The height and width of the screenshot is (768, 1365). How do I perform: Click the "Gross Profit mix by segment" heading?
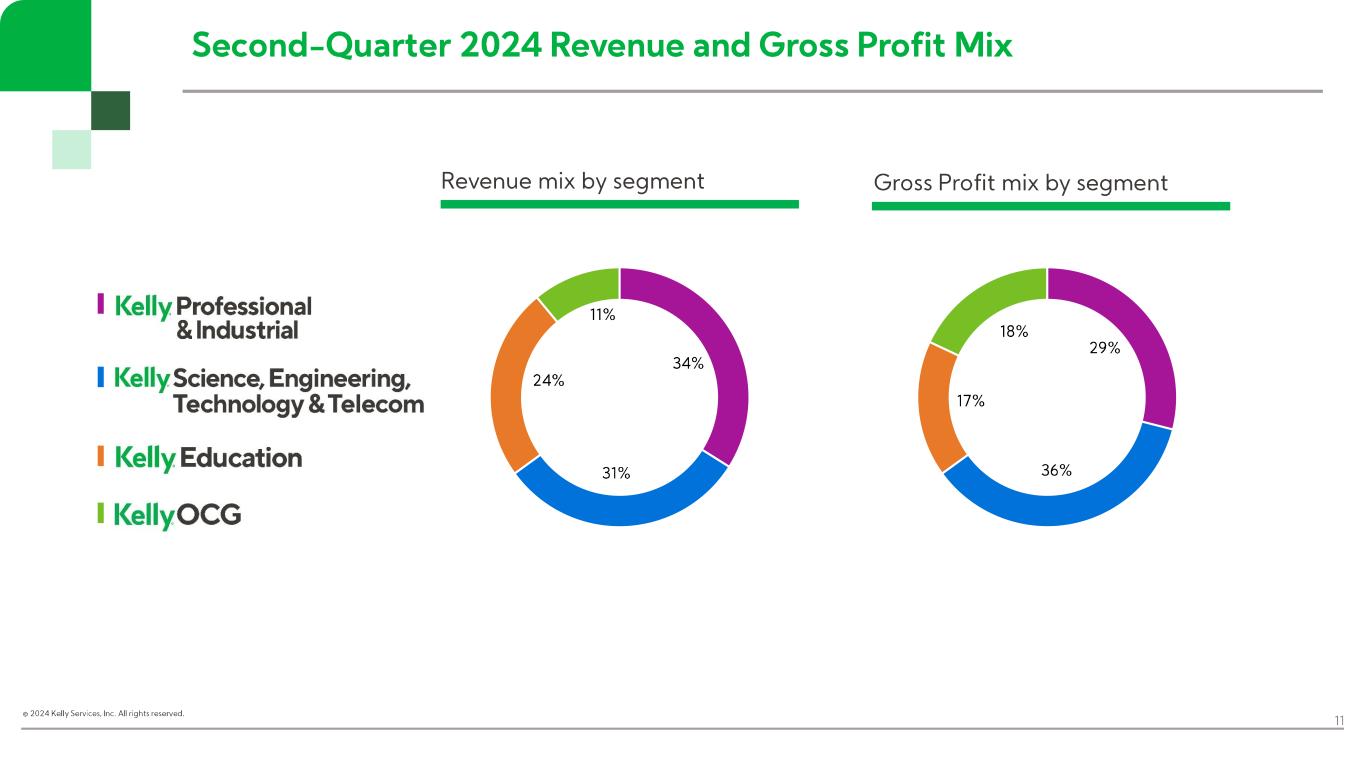(1020, 183)
